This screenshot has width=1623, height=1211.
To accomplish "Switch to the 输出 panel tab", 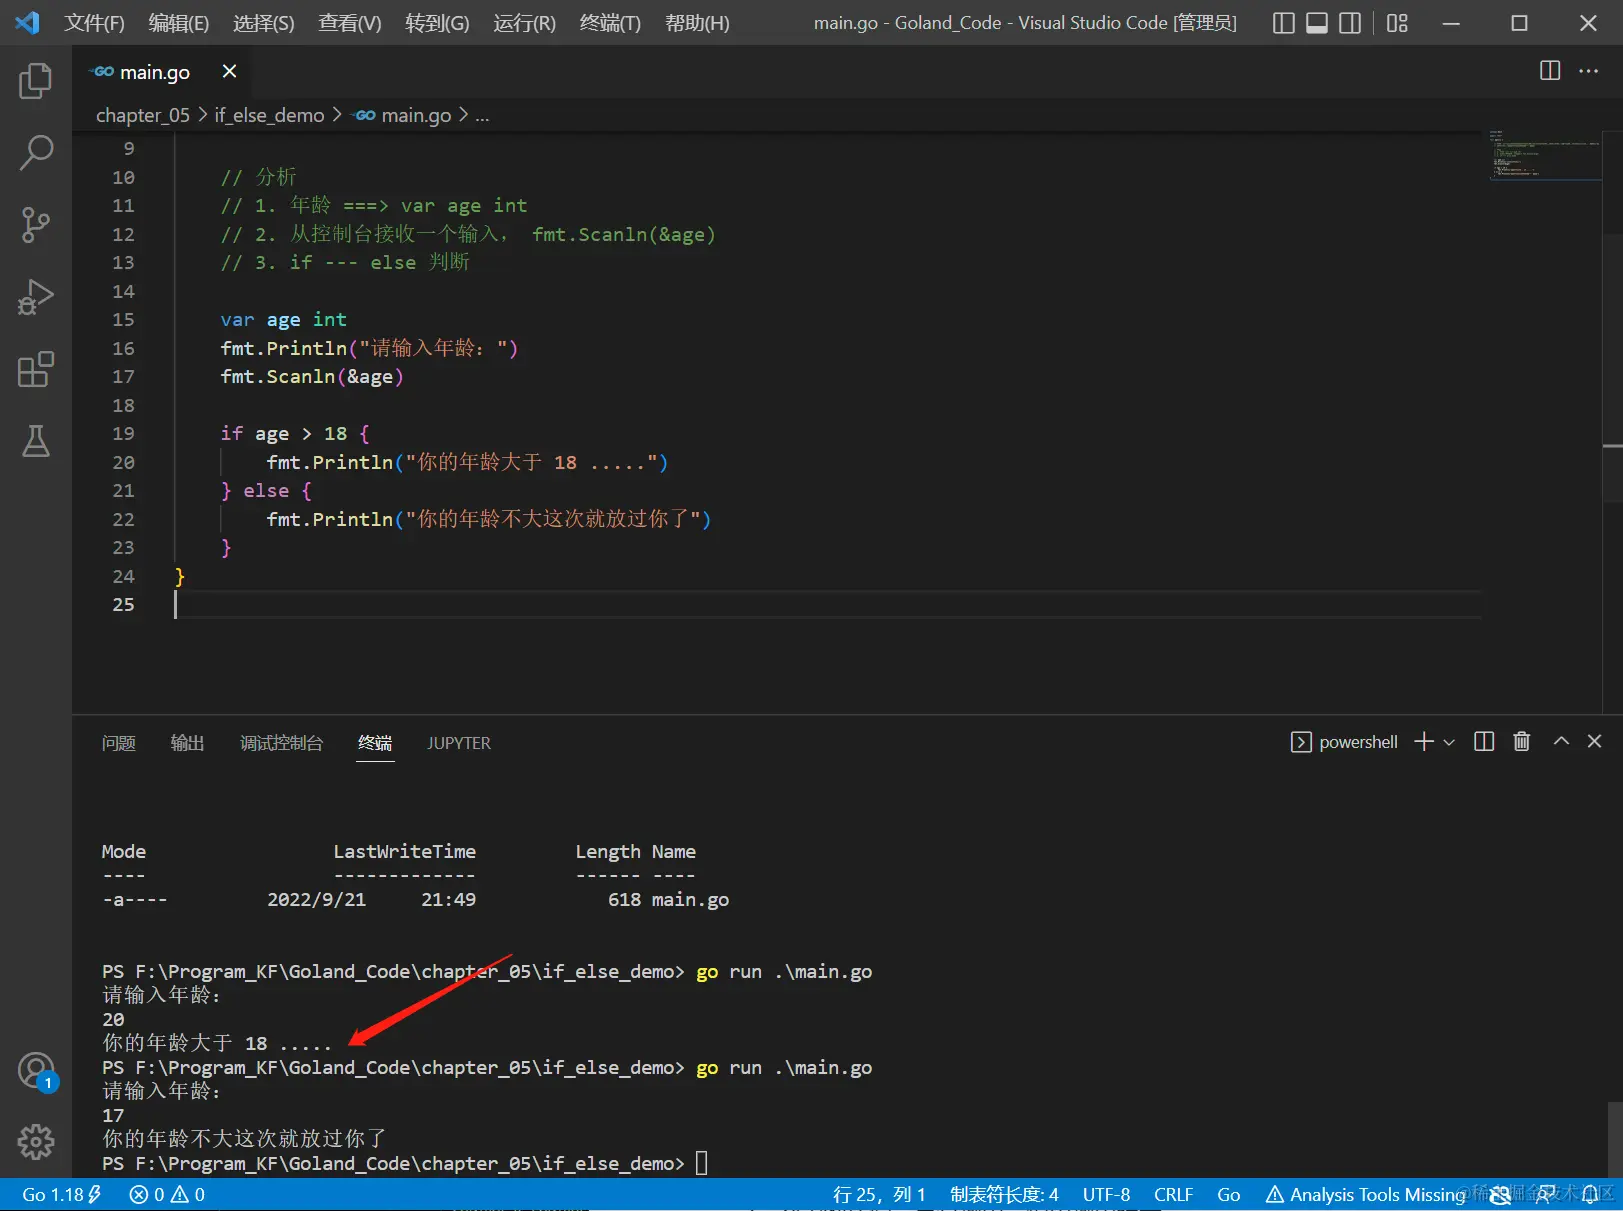I will 187,743.
